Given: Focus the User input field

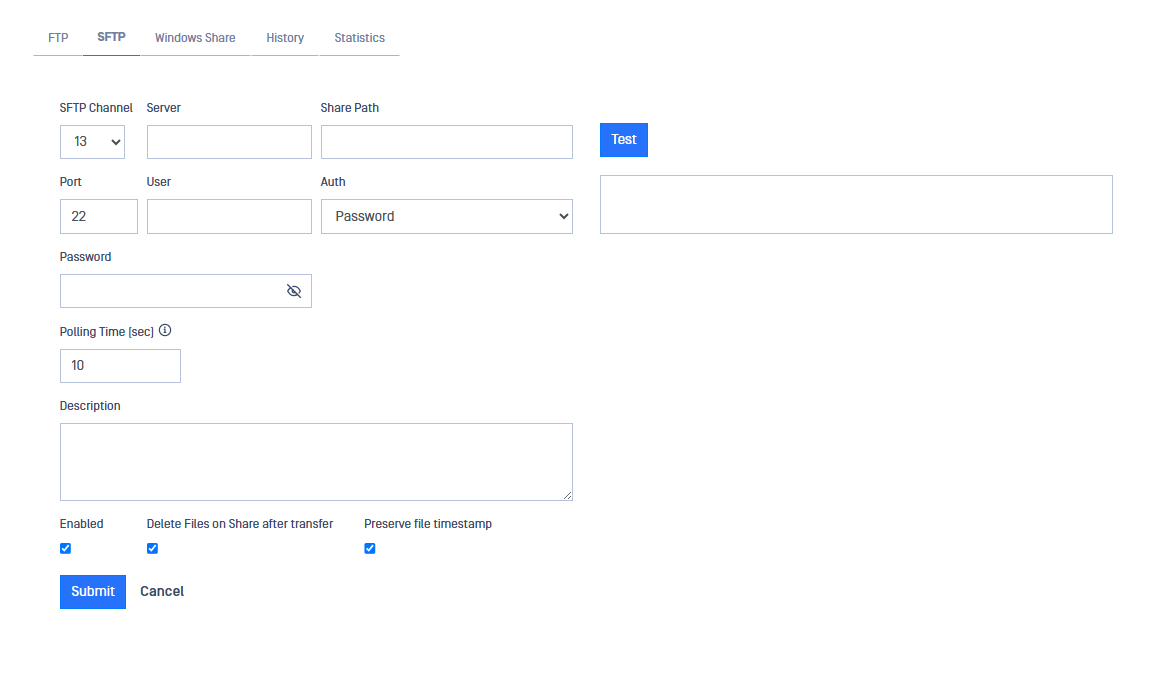Looking at the screenshot, I should coord(229,216).
